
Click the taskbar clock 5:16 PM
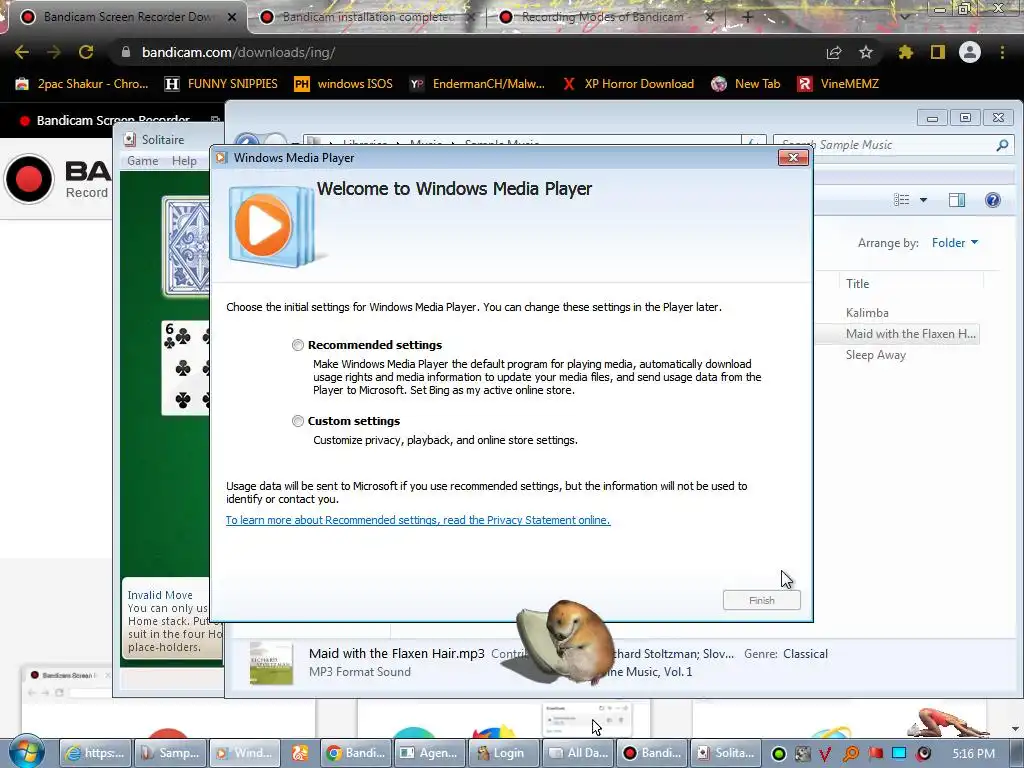click(973, 754)
